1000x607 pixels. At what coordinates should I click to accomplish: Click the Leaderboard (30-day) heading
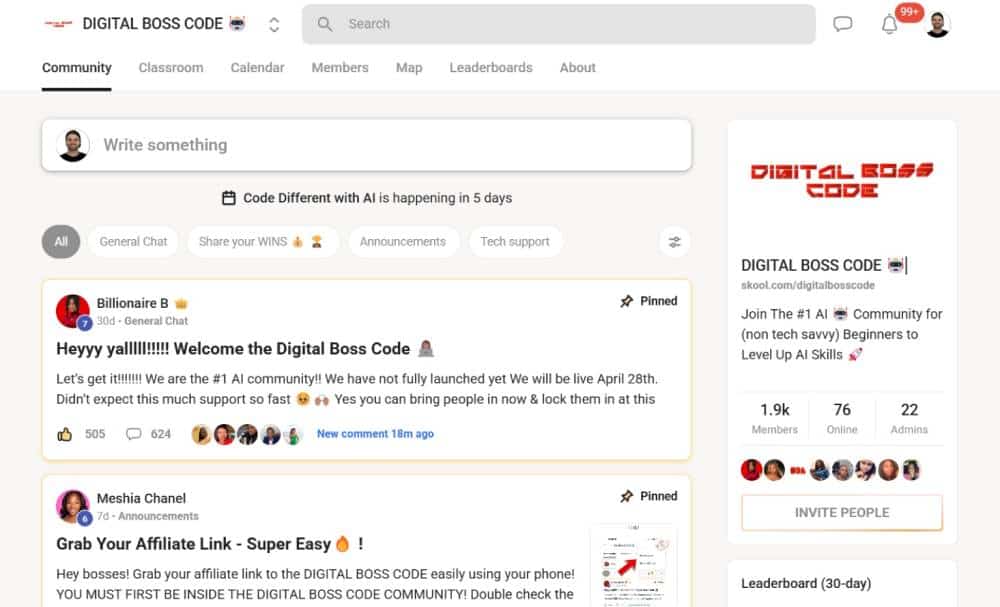point(805,583)
